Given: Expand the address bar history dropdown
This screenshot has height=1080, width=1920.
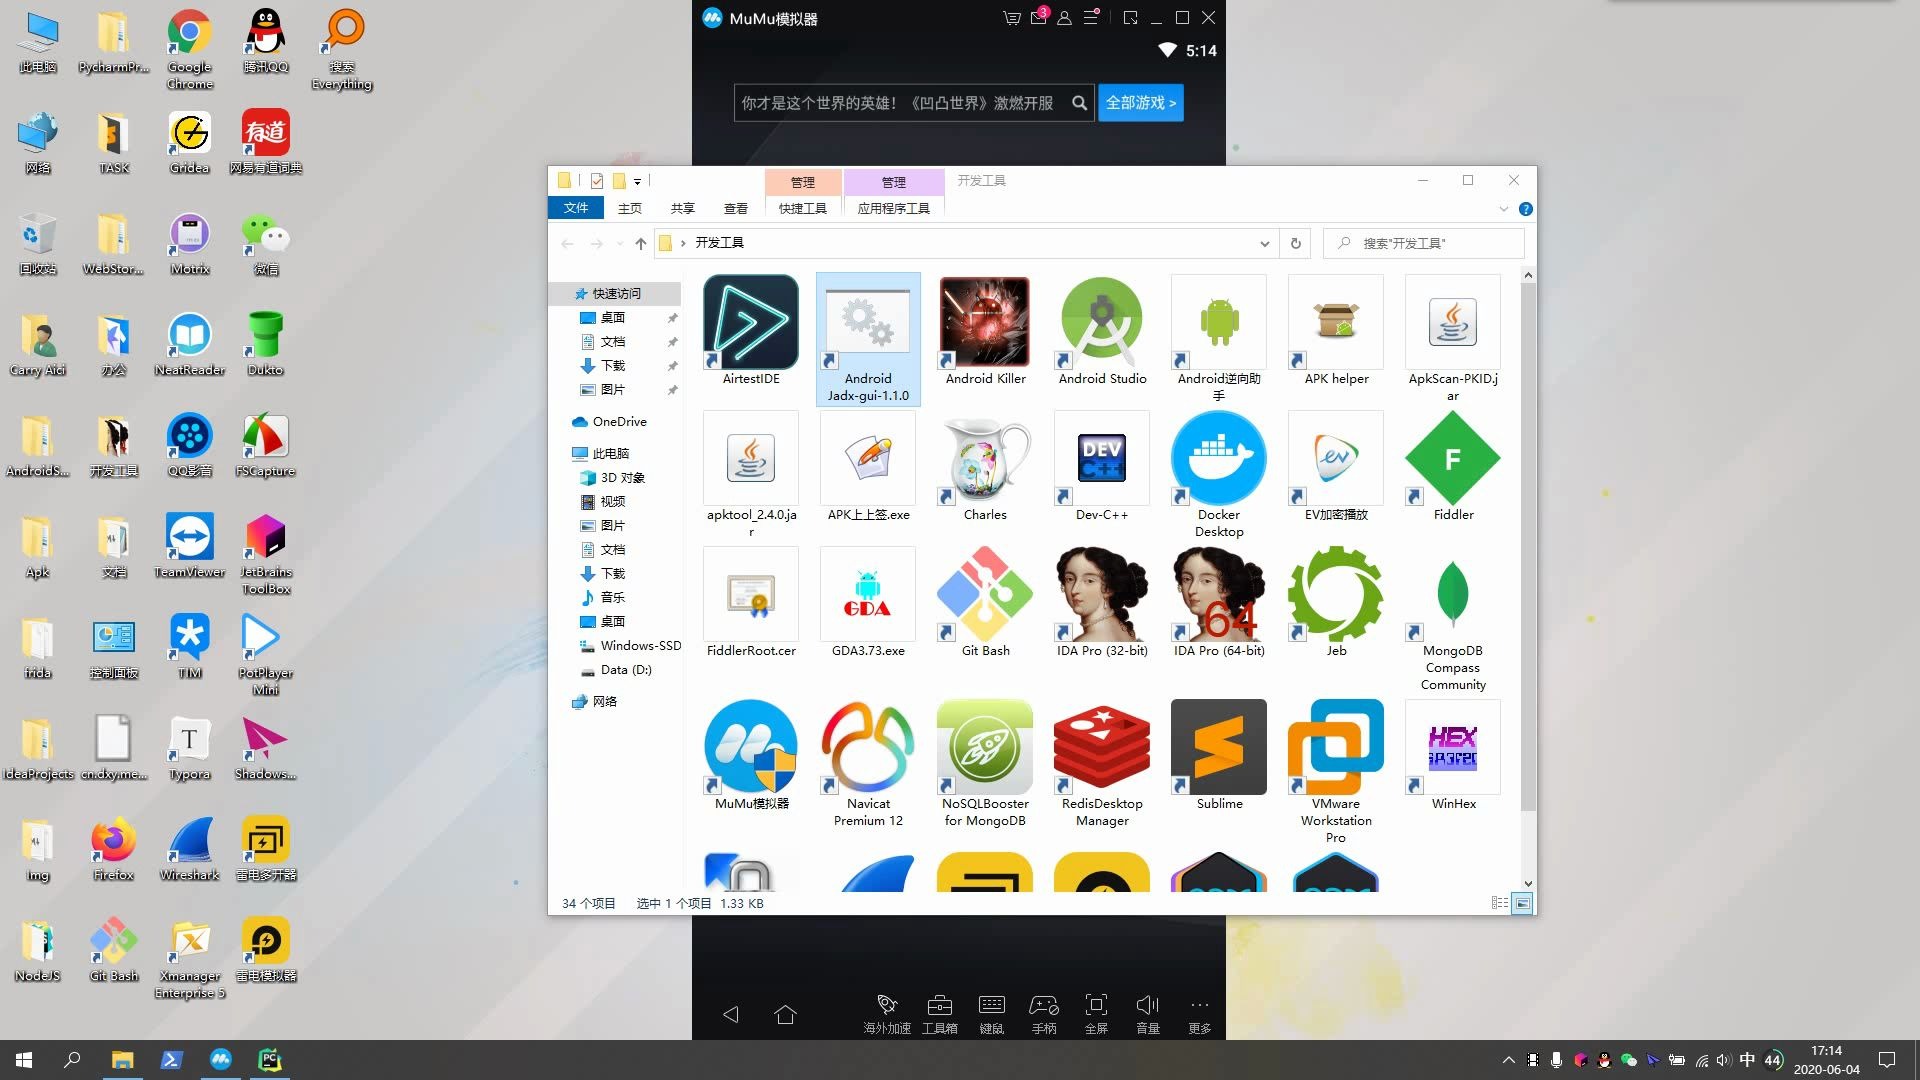Looking at the screenshot, I should coord(1264,243).
